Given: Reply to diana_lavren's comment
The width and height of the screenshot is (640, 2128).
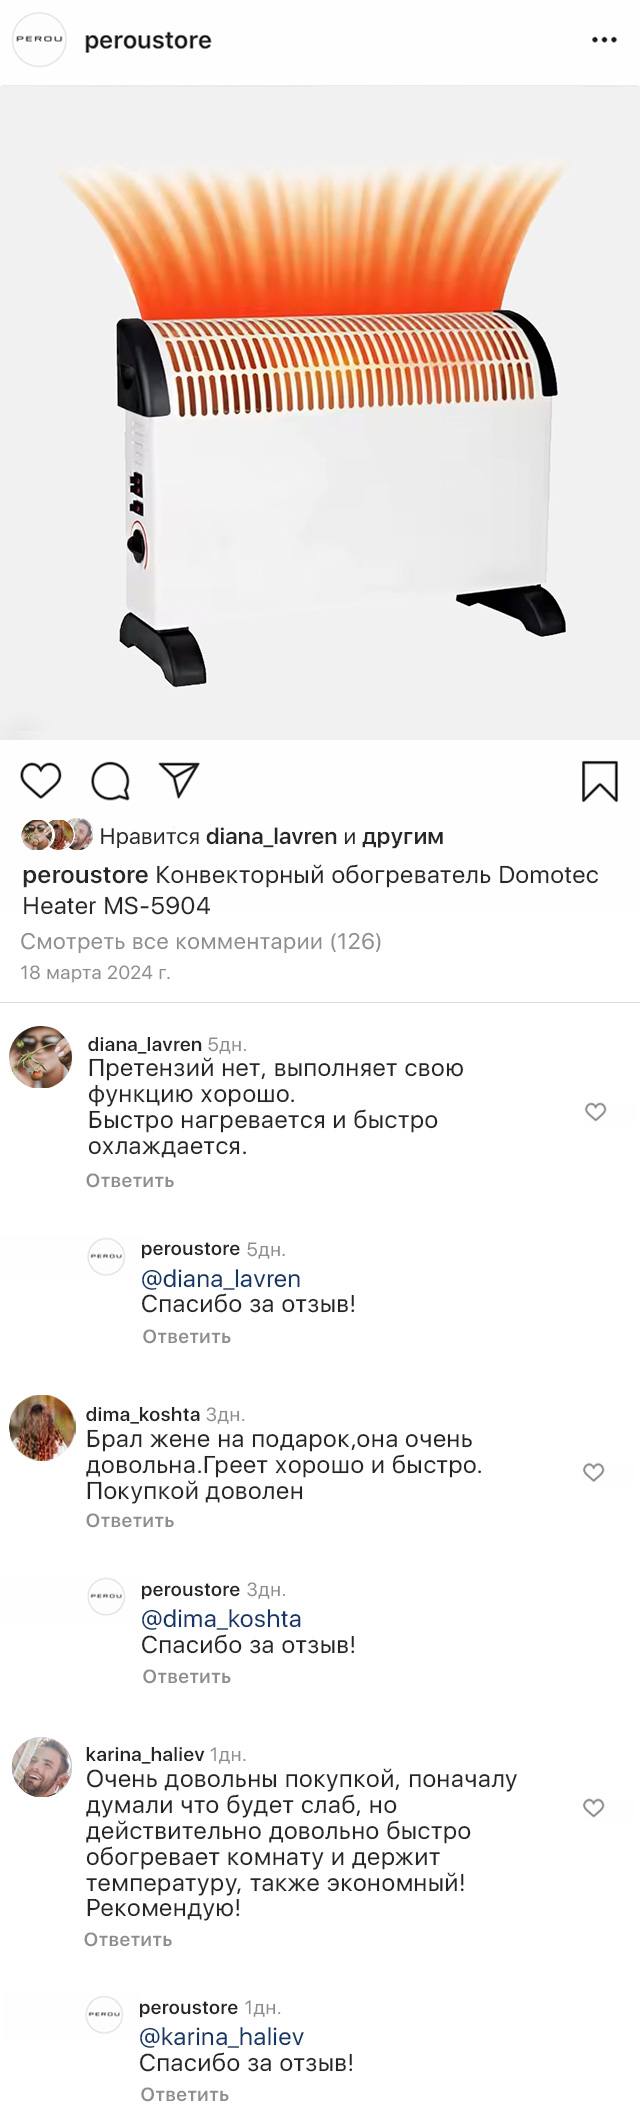Looking at the screenshot, I should point(130,1181).
